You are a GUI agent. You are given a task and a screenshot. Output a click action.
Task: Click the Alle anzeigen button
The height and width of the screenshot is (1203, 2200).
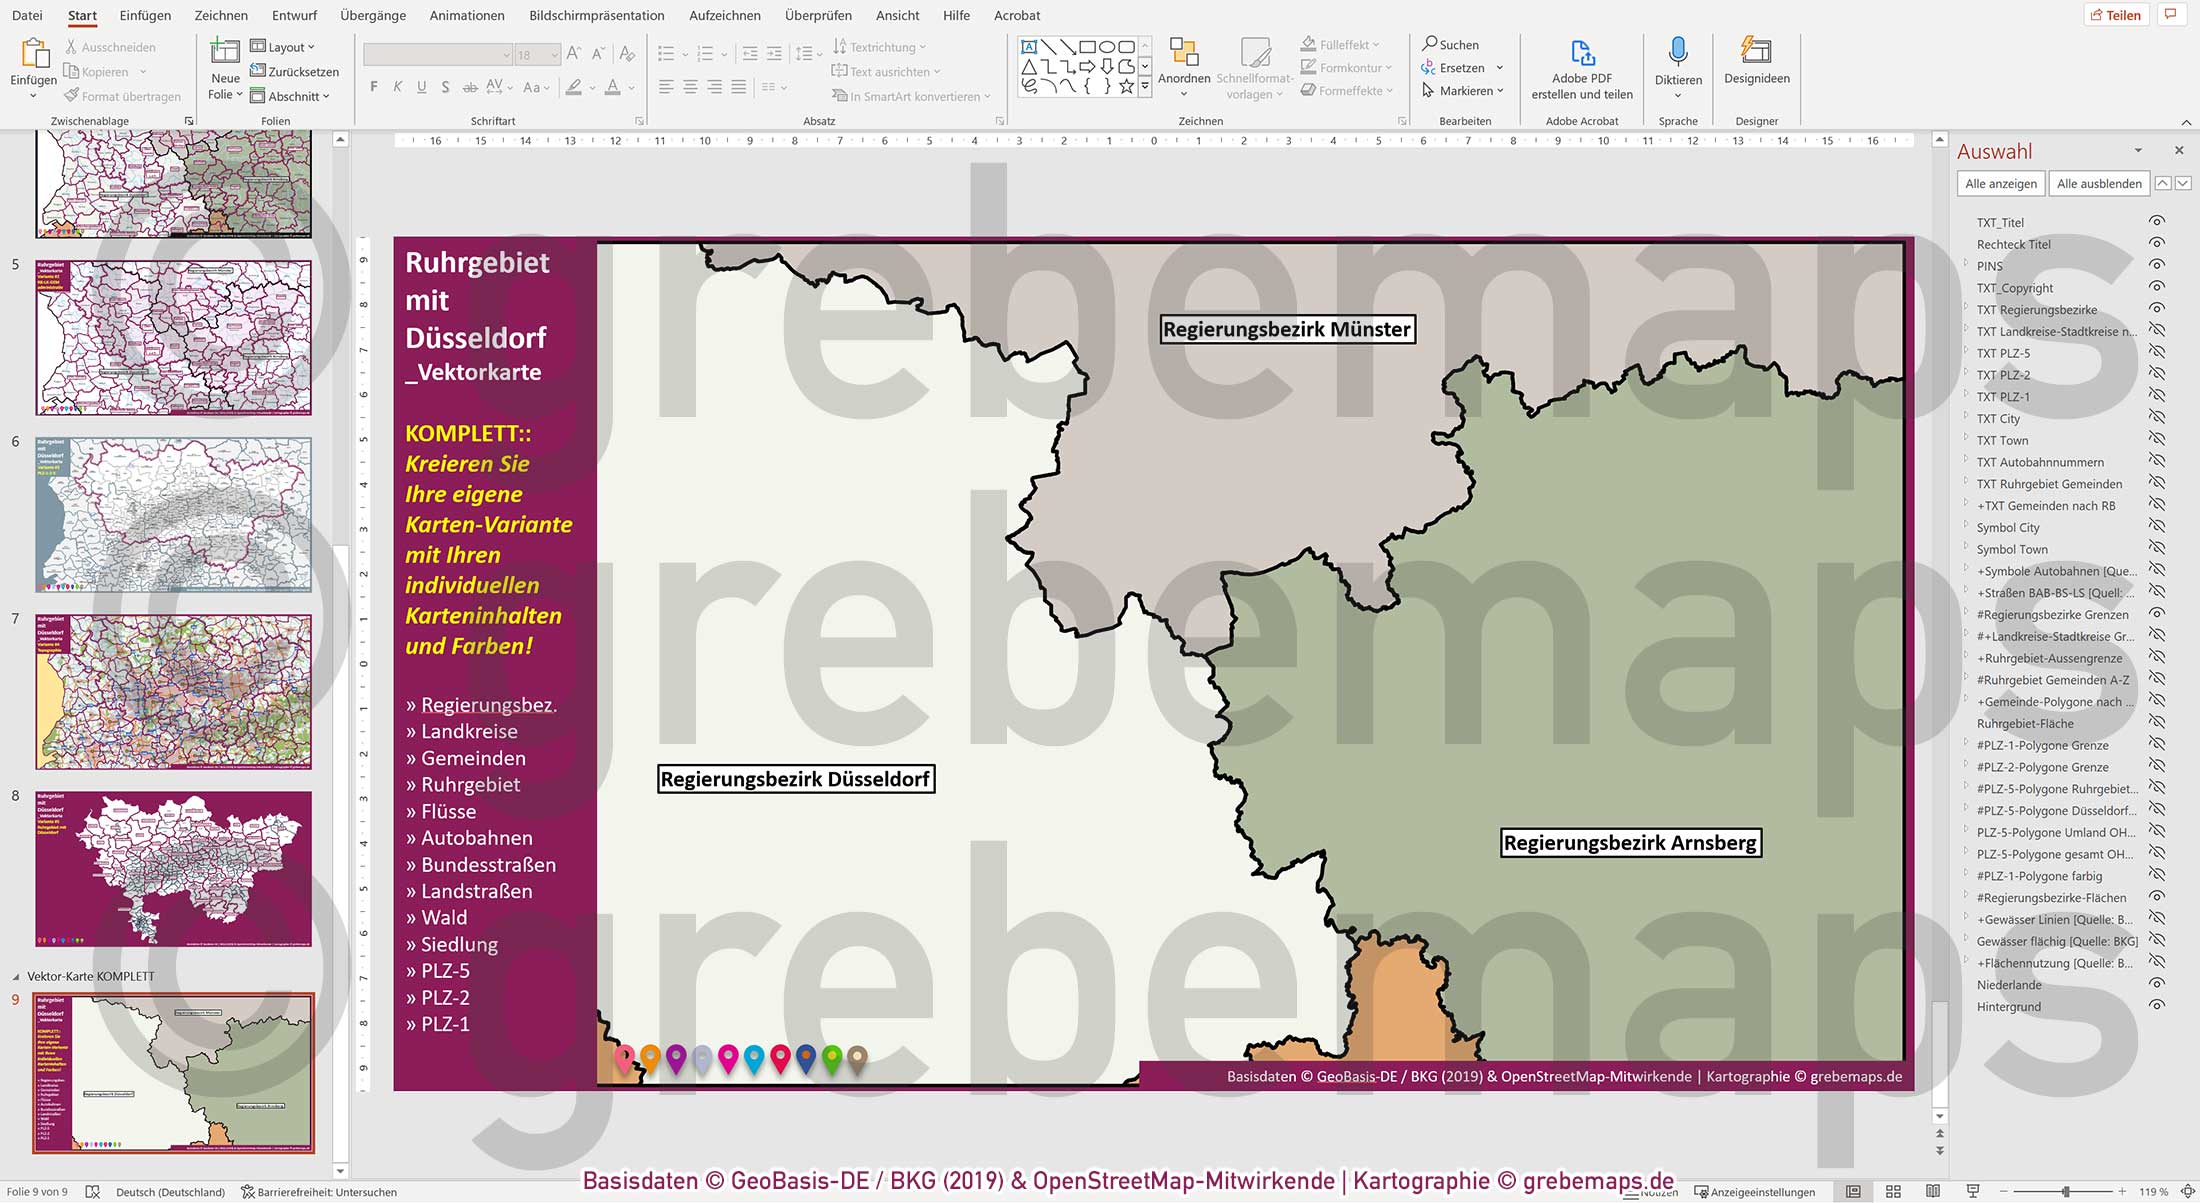(2000, 183)
